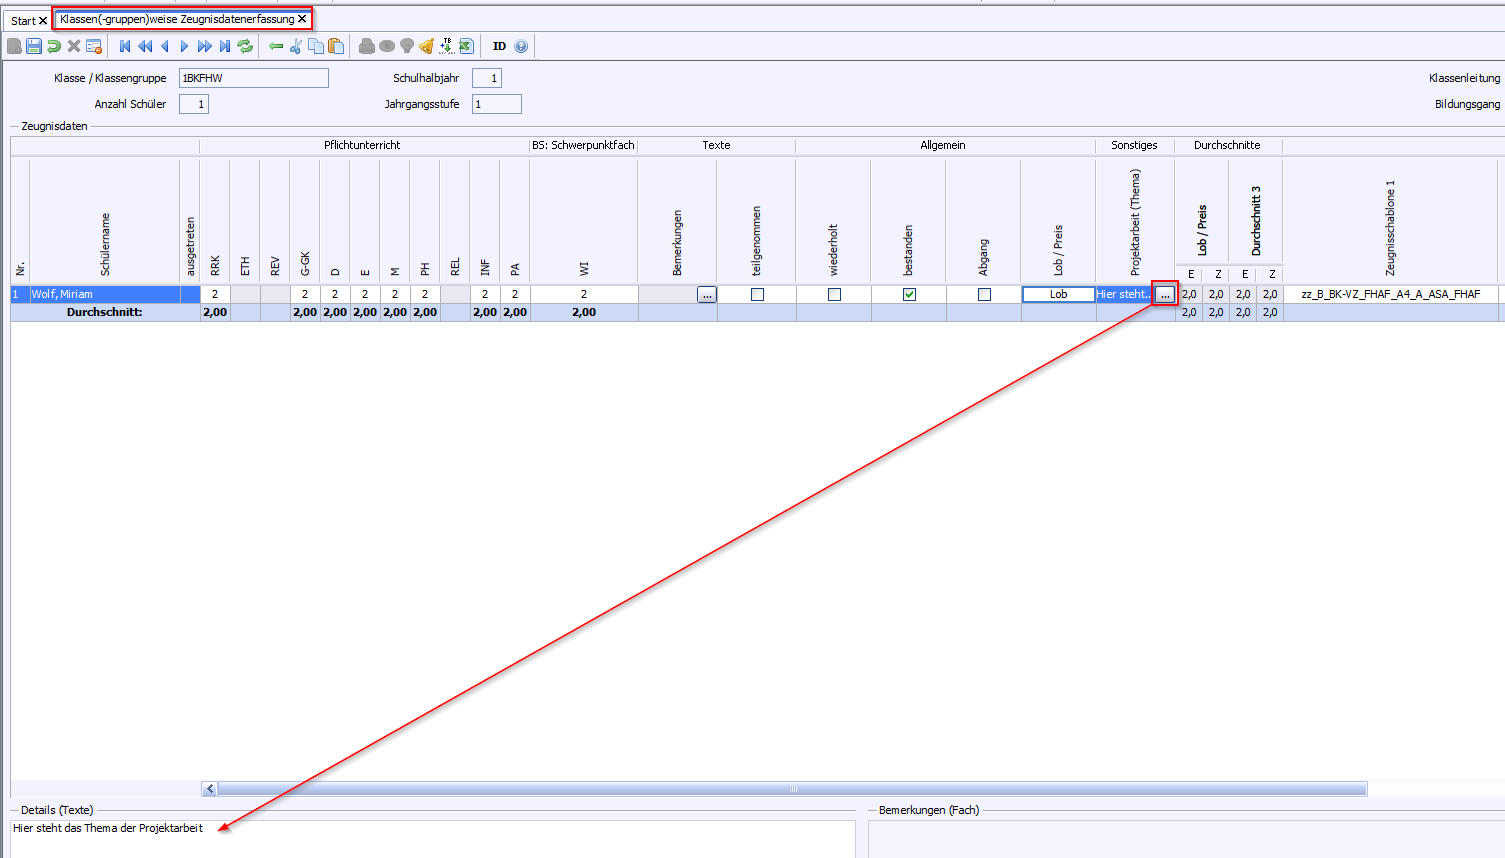Click the green Undo arrow icon
Screen dimensions: 1505x858
(x=54, y=46)
